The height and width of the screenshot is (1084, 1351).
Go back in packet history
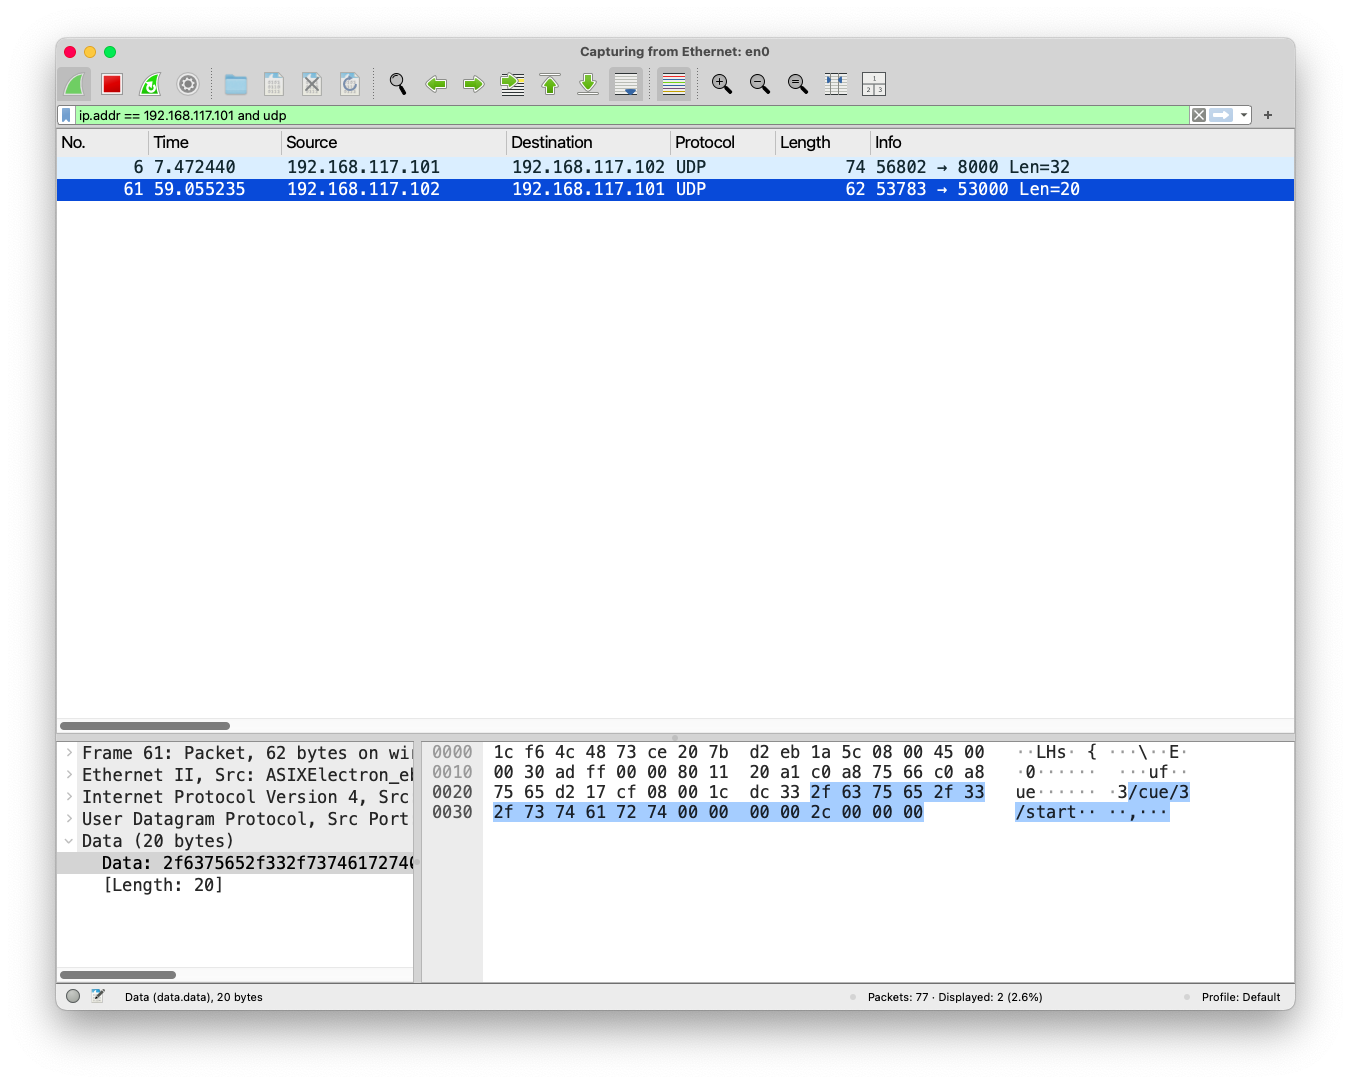pyautogui.click(x=436, y=84)
